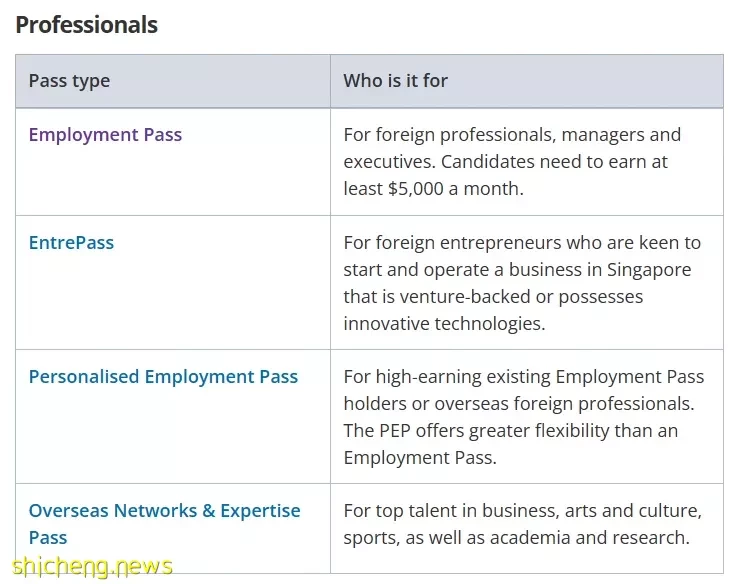
Task: Click the description about top talent in business
Action: click(x=522, y=524)
